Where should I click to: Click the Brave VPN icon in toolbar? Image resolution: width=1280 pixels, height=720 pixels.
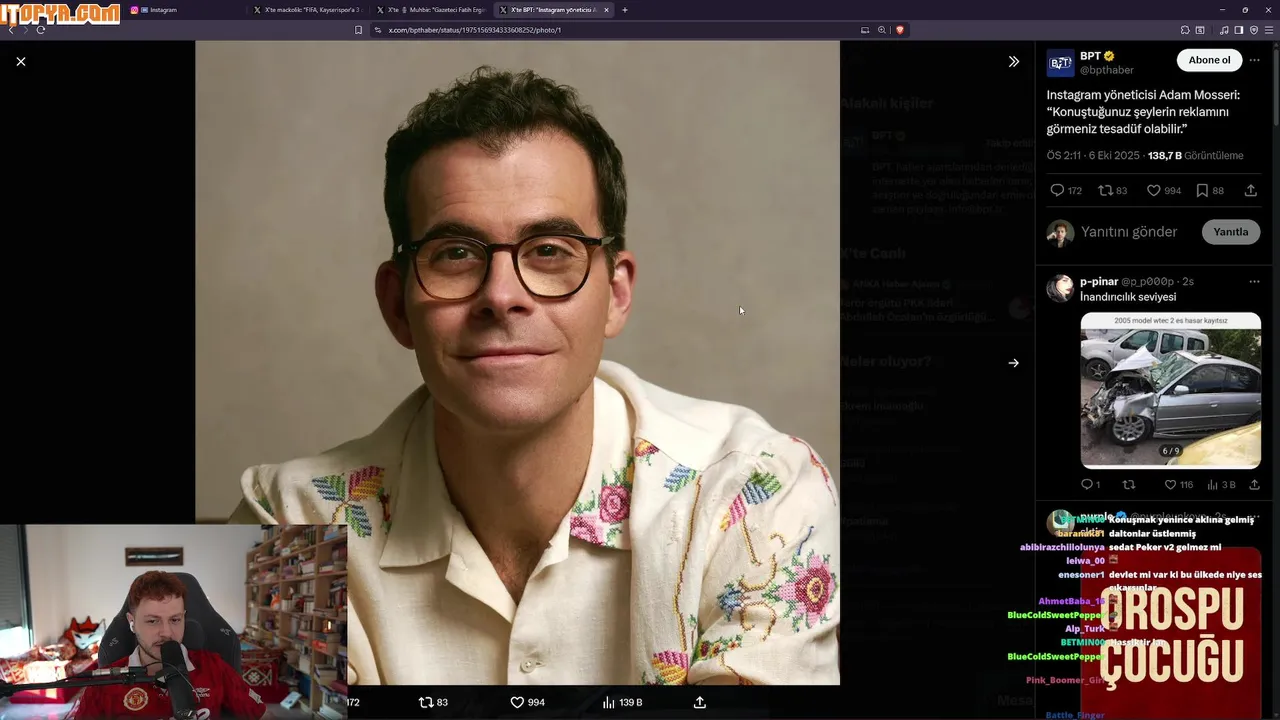(x=1254, y=30)
